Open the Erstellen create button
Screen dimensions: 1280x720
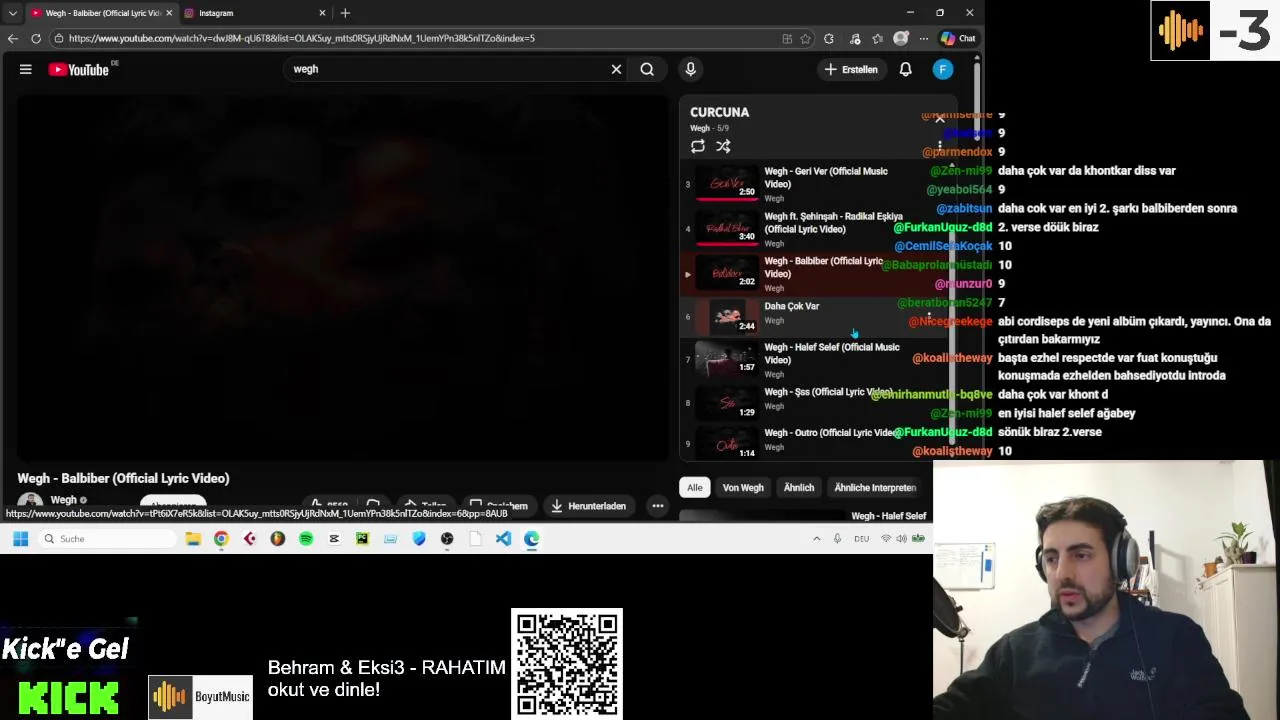[851, 69]
